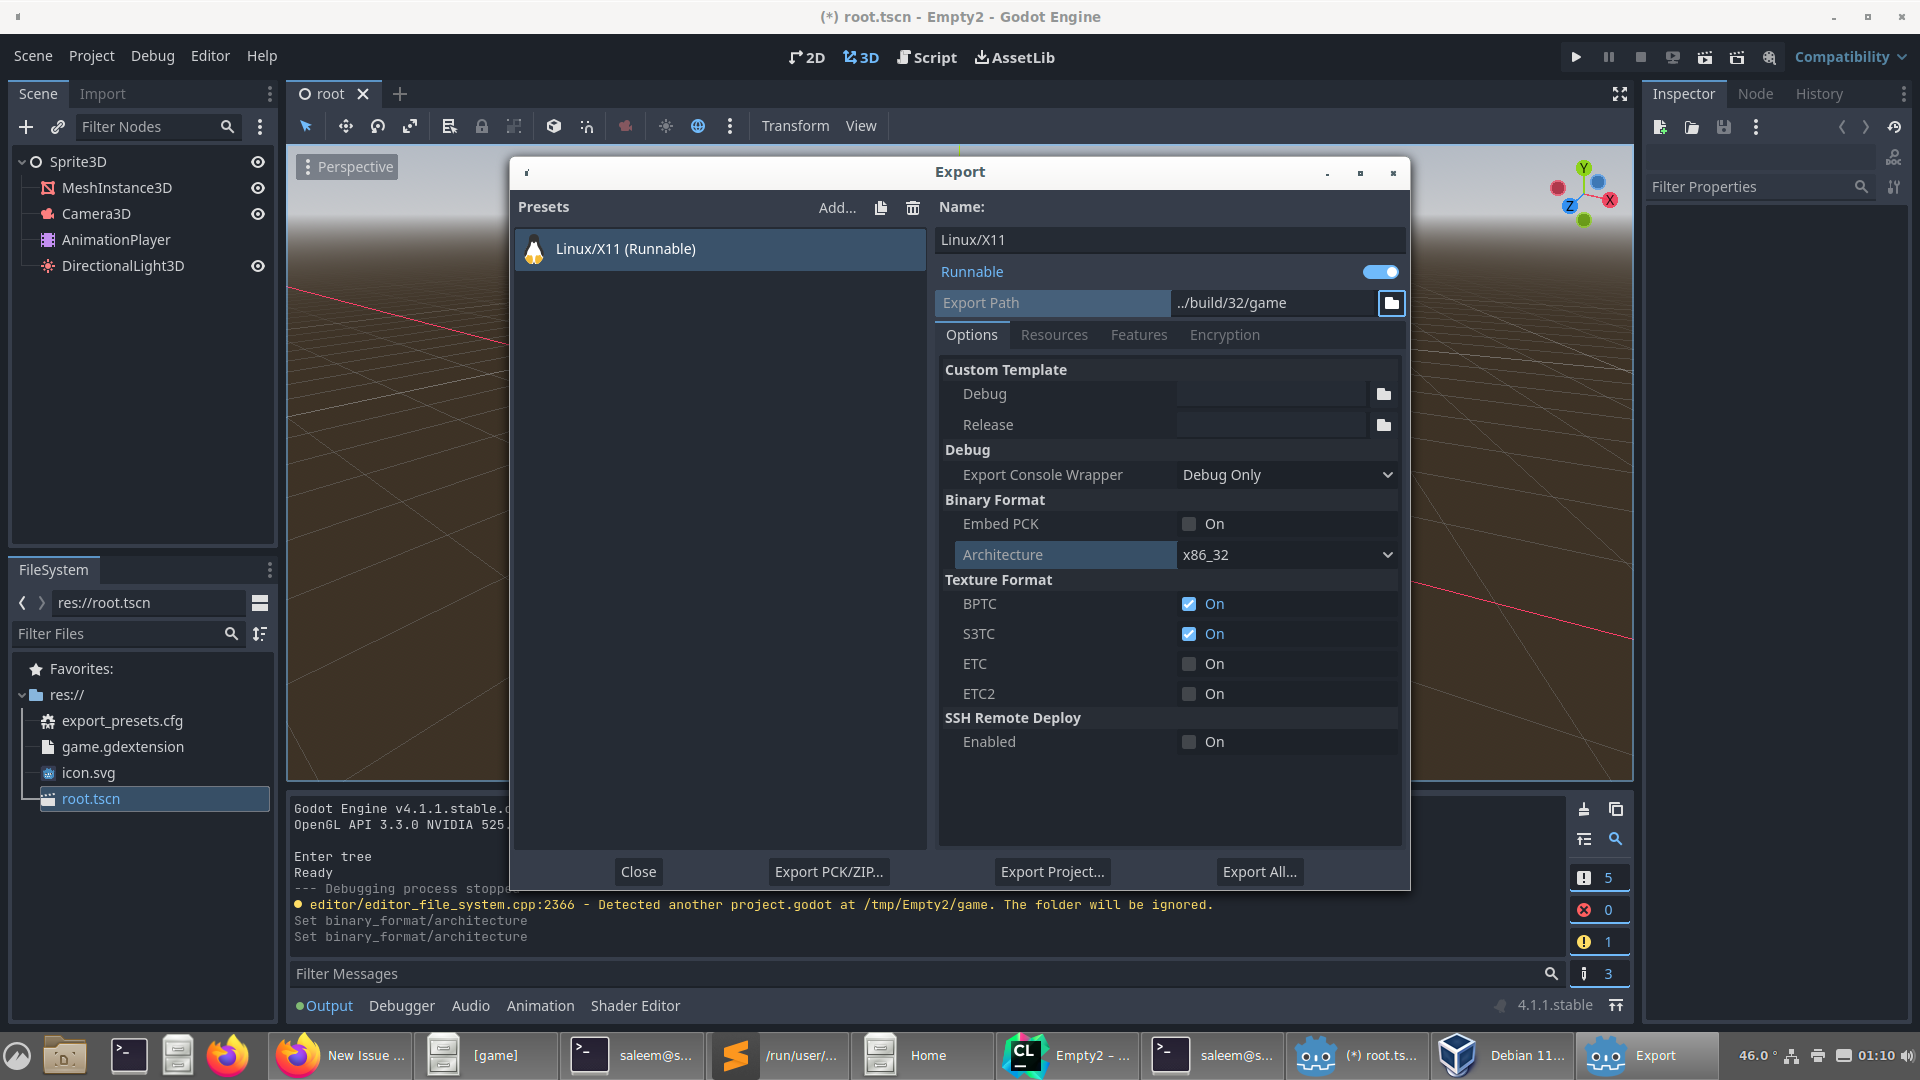Click the Move mode tool icon

(x=345, y=126)
